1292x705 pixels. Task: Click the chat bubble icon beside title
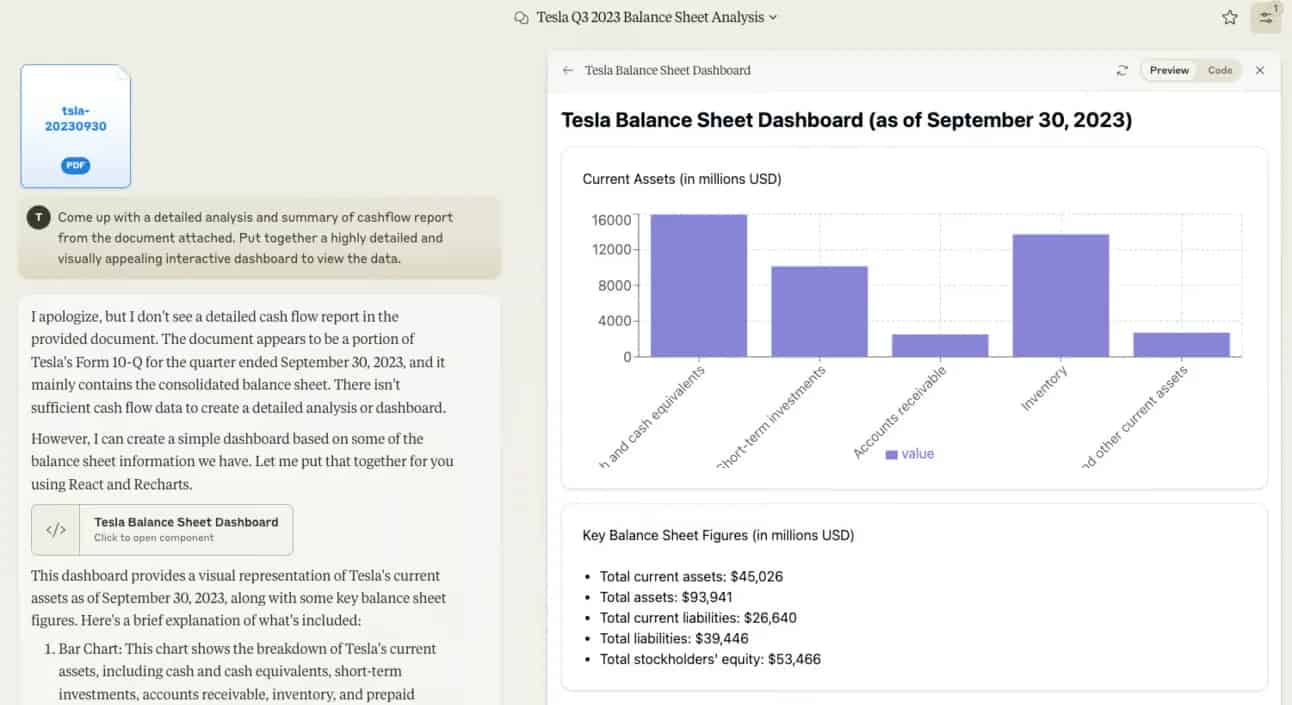[x=520, y=17]
